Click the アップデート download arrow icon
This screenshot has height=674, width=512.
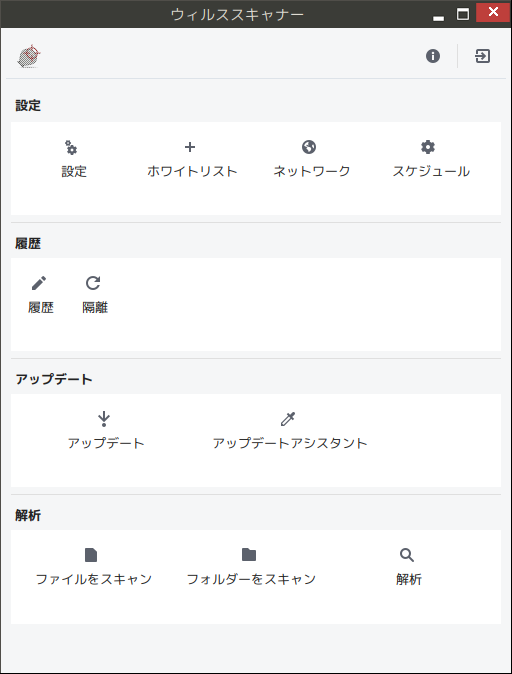tap(104, 419)
